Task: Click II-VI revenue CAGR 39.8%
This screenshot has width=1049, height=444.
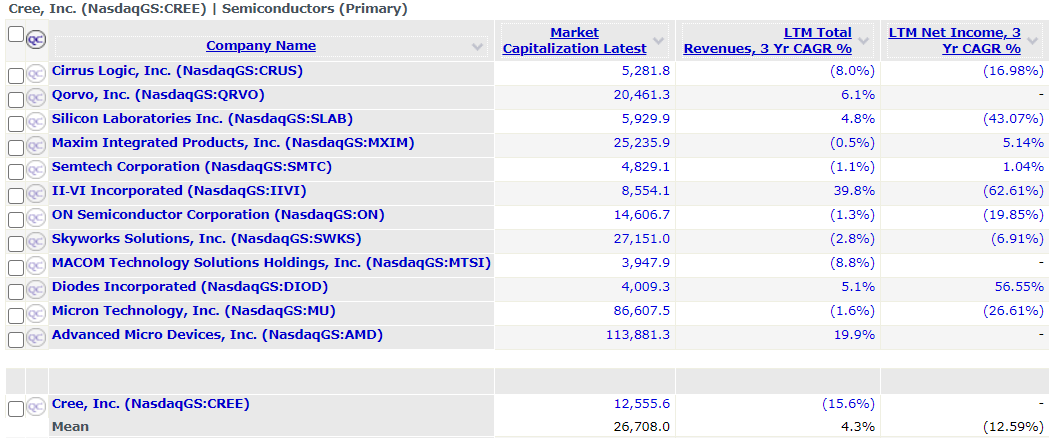Action: pos(854,191)
